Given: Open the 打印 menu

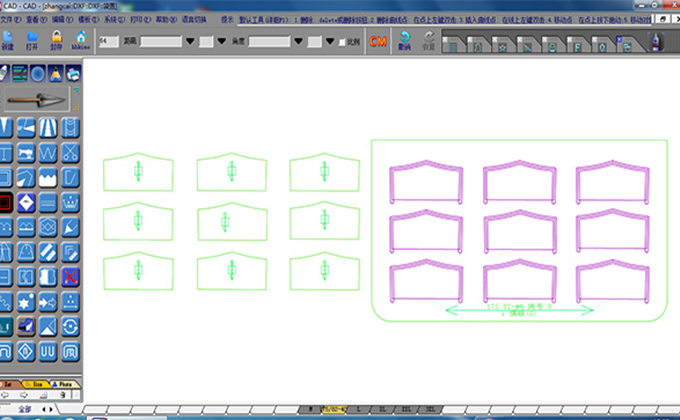Looking at the screenshot, I should 141,20.
